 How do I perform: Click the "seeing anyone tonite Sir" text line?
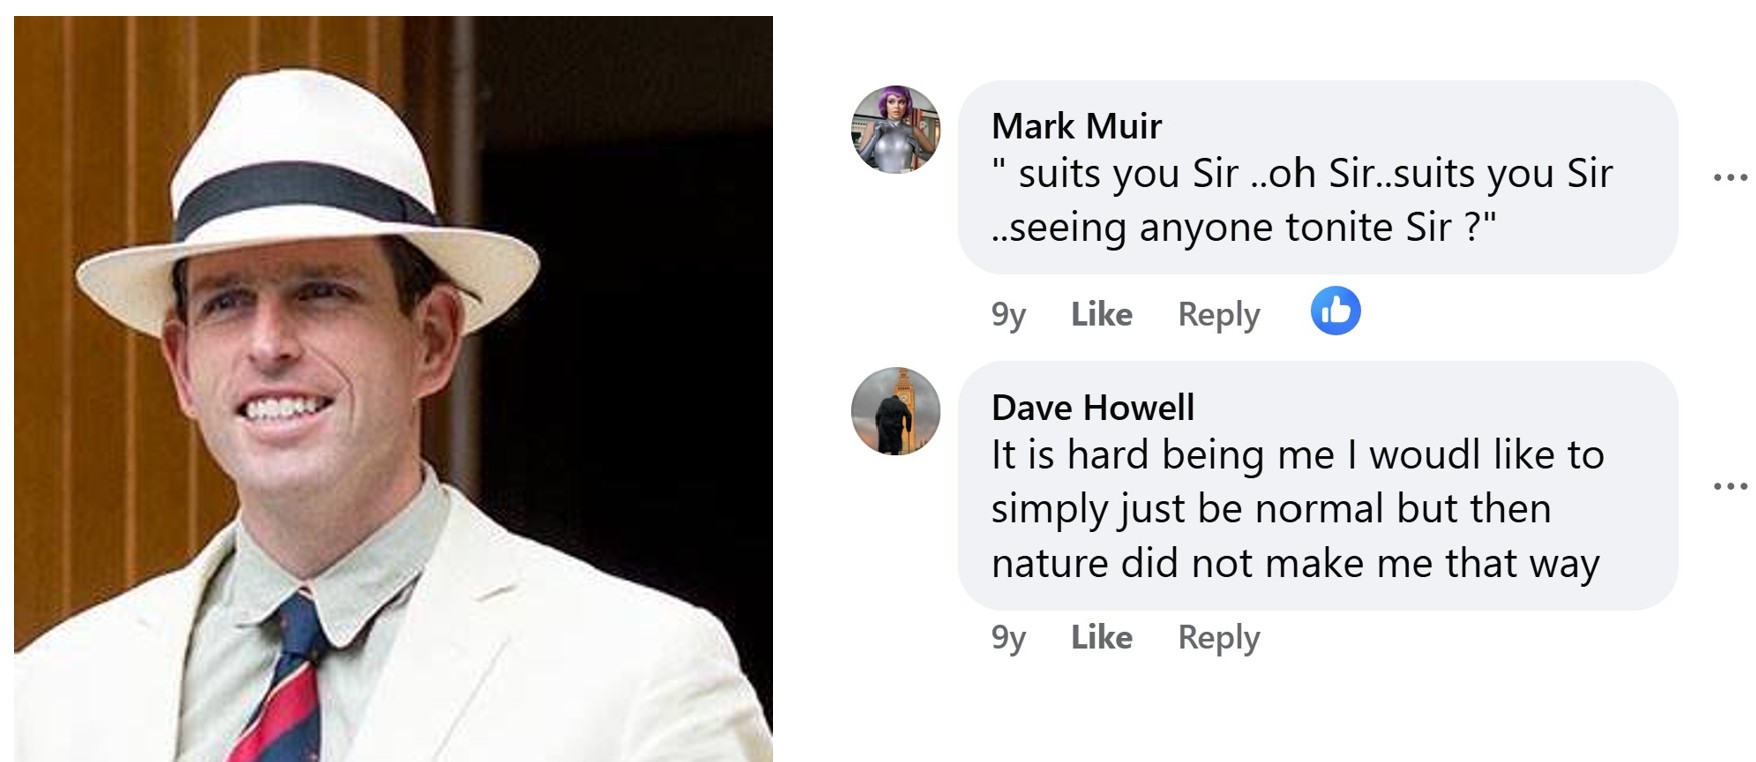(1243, 228)
